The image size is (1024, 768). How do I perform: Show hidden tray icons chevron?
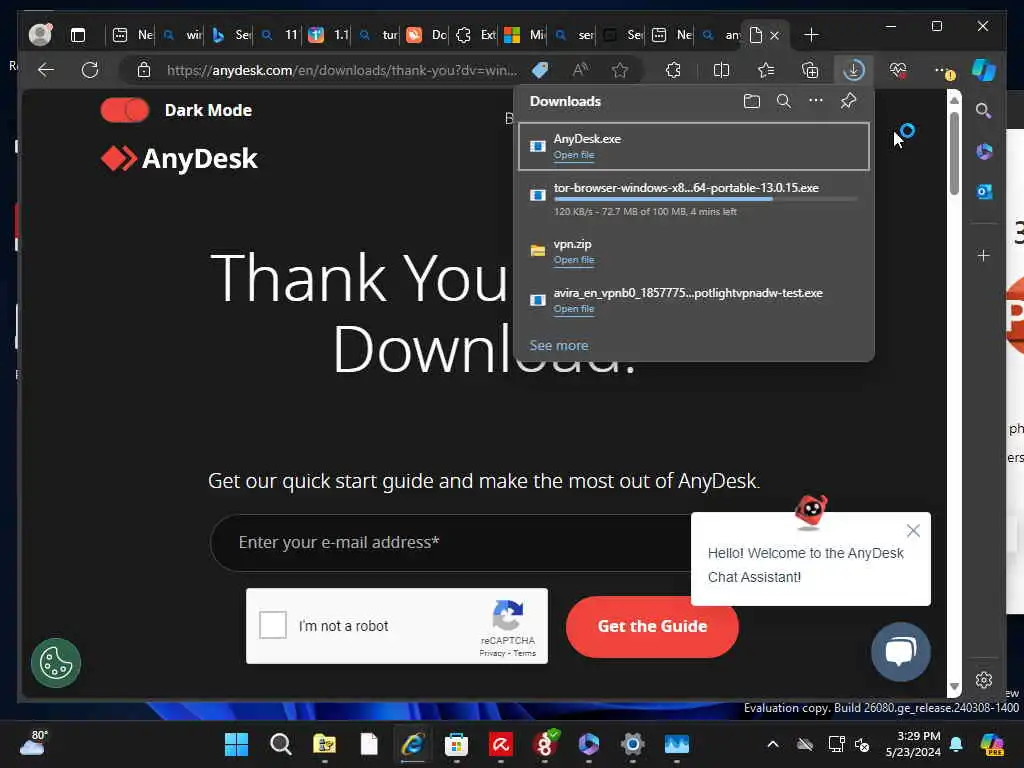(x=773, y=744)
